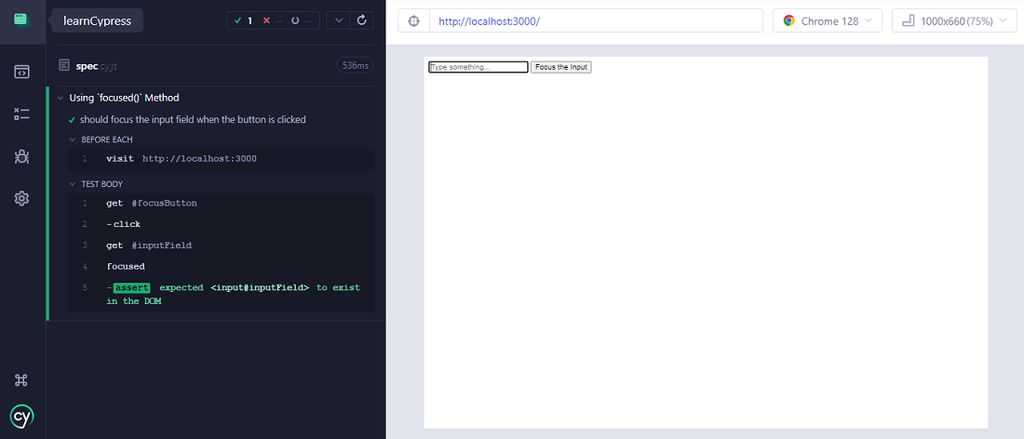The height and width of the screenshot is (439, 1024).
Task: Click the assert expected input#inputField command
Action: [221, 294]
